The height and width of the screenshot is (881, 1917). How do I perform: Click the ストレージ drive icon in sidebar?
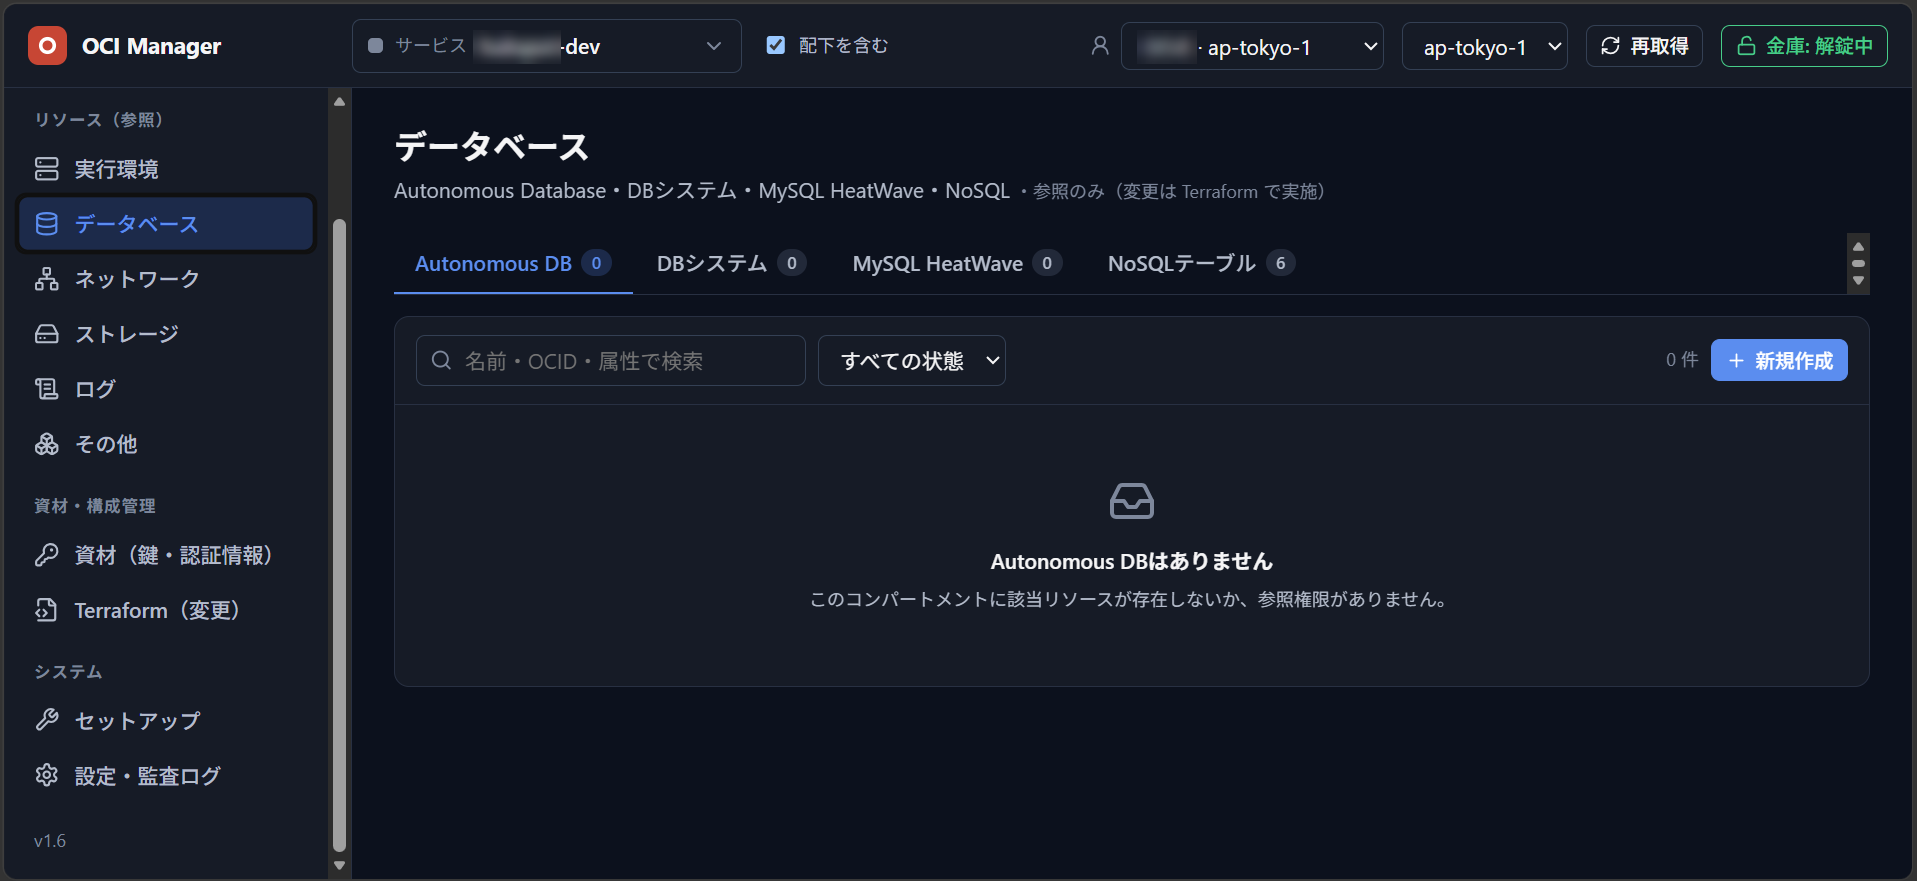(47, 334)
